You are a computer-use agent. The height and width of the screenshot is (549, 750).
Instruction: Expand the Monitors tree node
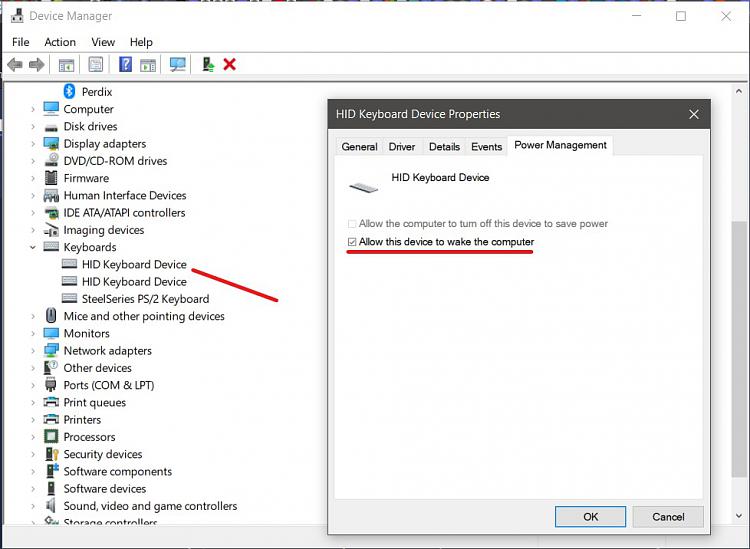pos(33,334)
